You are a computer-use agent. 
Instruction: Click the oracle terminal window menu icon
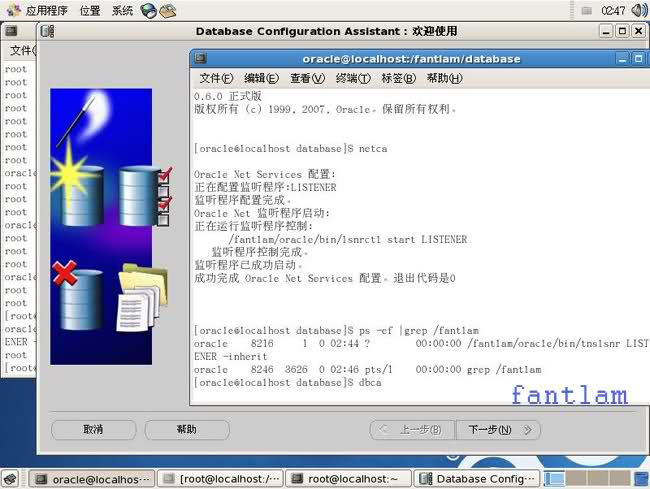[x=201, y=58]
